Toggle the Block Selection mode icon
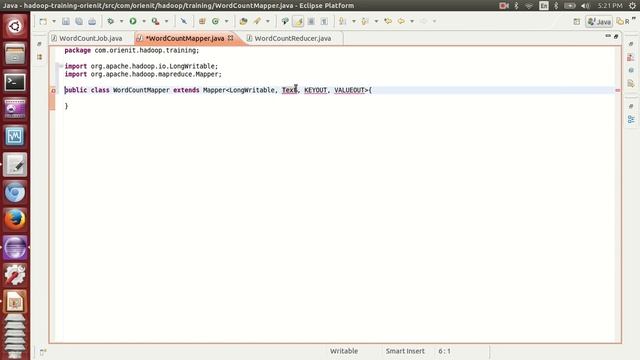 coord(311,21)
